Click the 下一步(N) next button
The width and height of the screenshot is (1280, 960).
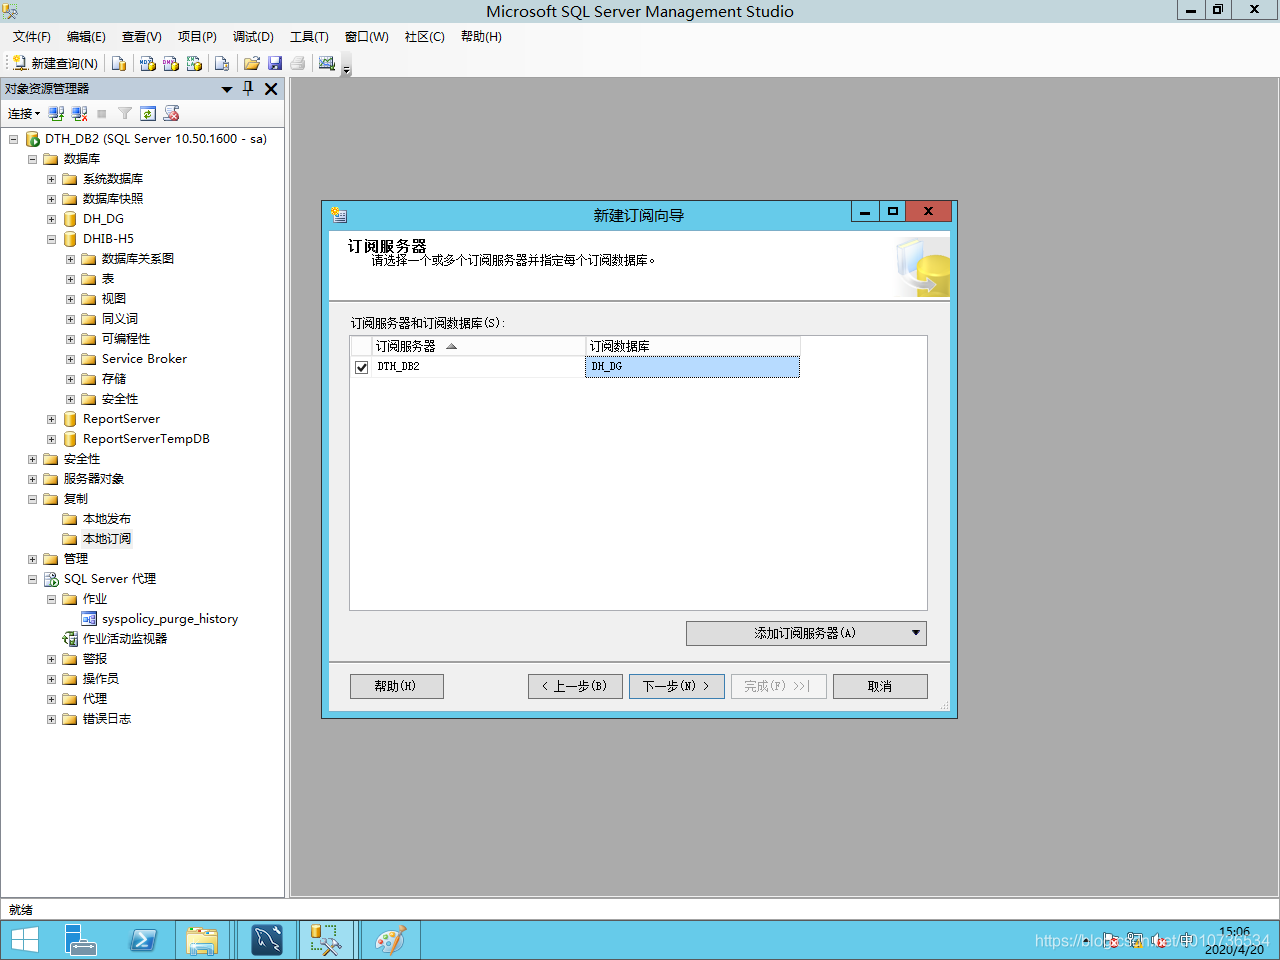point(676,686)
